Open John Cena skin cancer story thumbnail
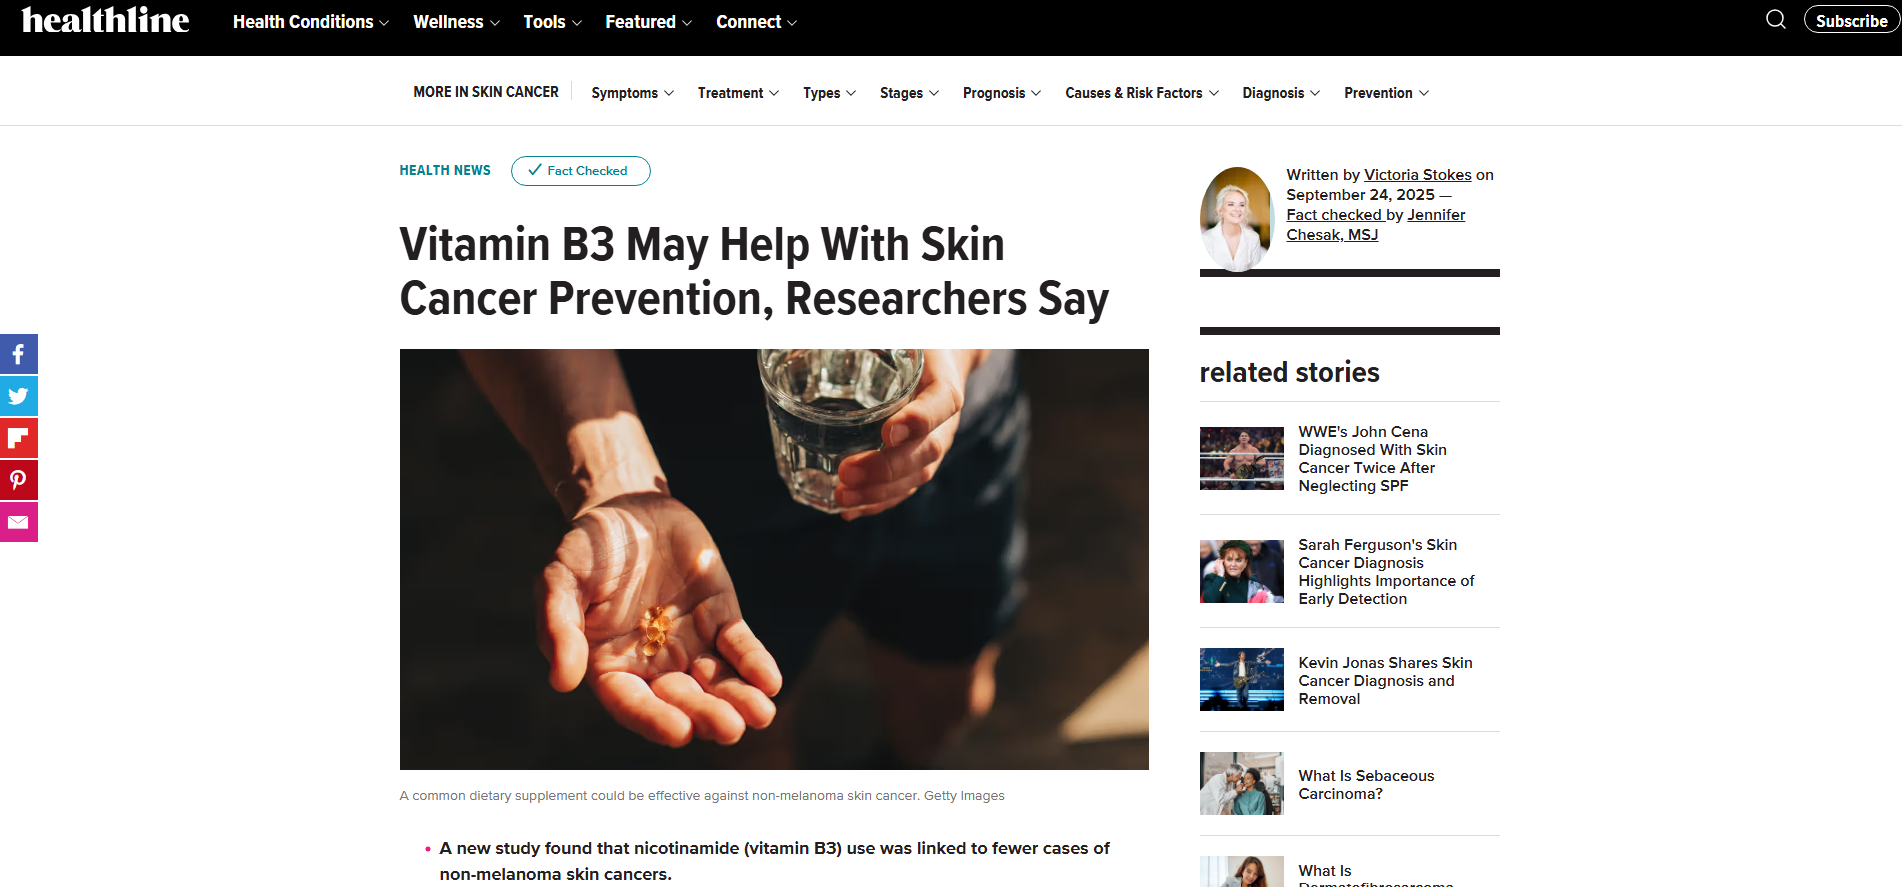 1241,458
